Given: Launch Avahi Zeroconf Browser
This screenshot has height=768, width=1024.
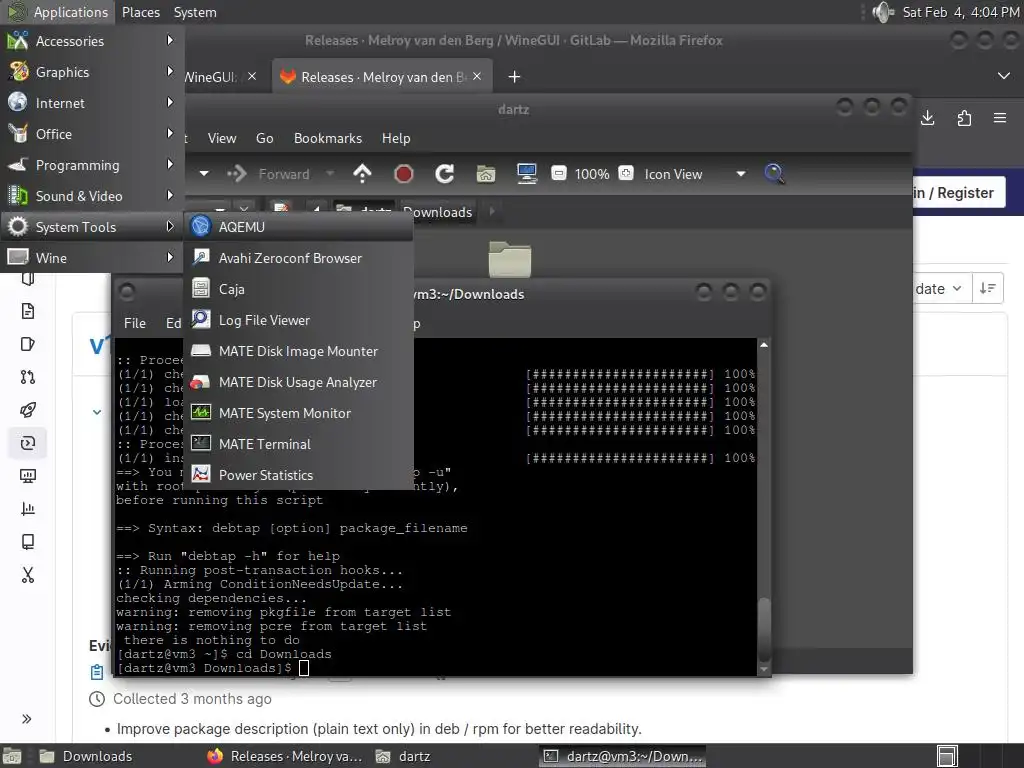Looking at the screenshot, I should (298, 258).
